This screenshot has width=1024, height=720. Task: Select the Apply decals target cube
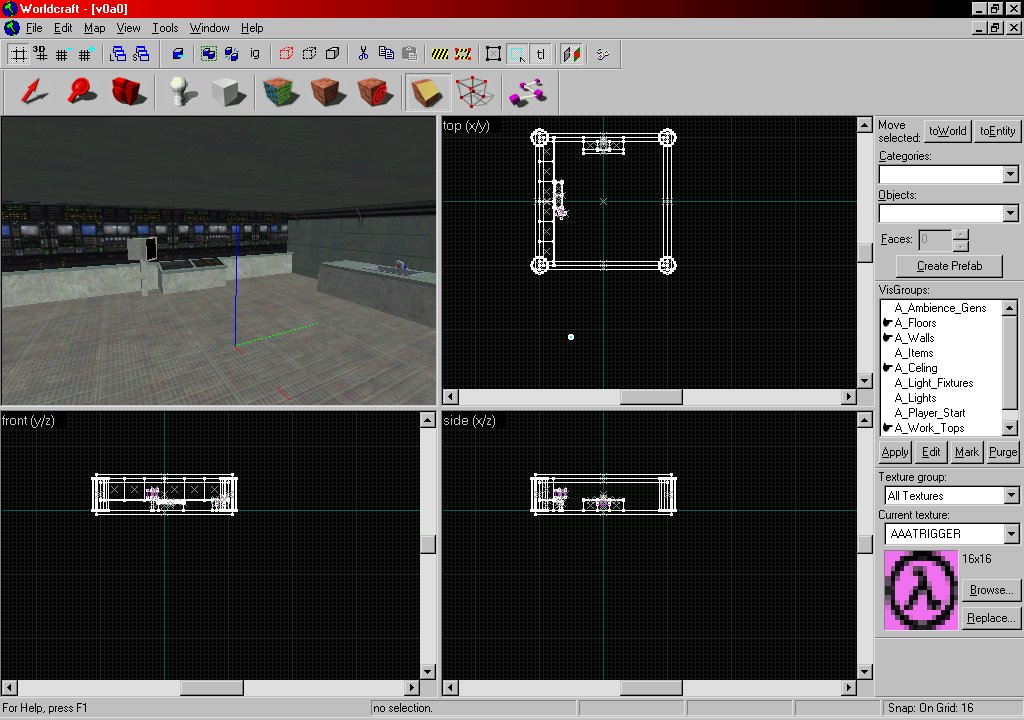coord(374,91)
